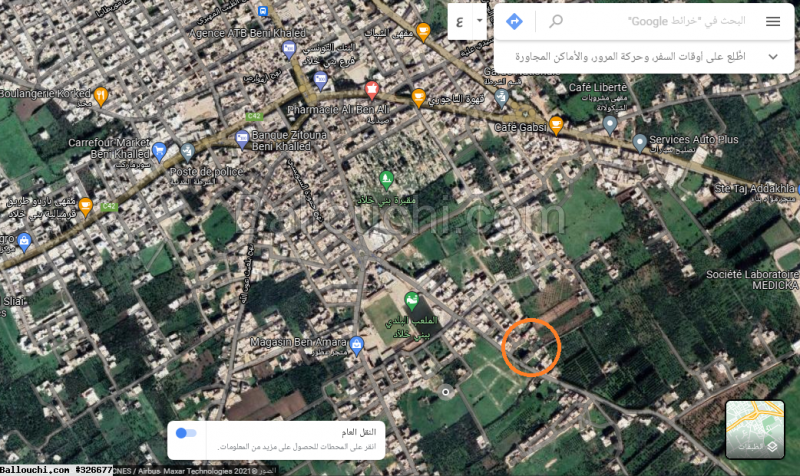
Task: Click the Boulangerie Korked restaurant marker
Action: coord(101,96)
